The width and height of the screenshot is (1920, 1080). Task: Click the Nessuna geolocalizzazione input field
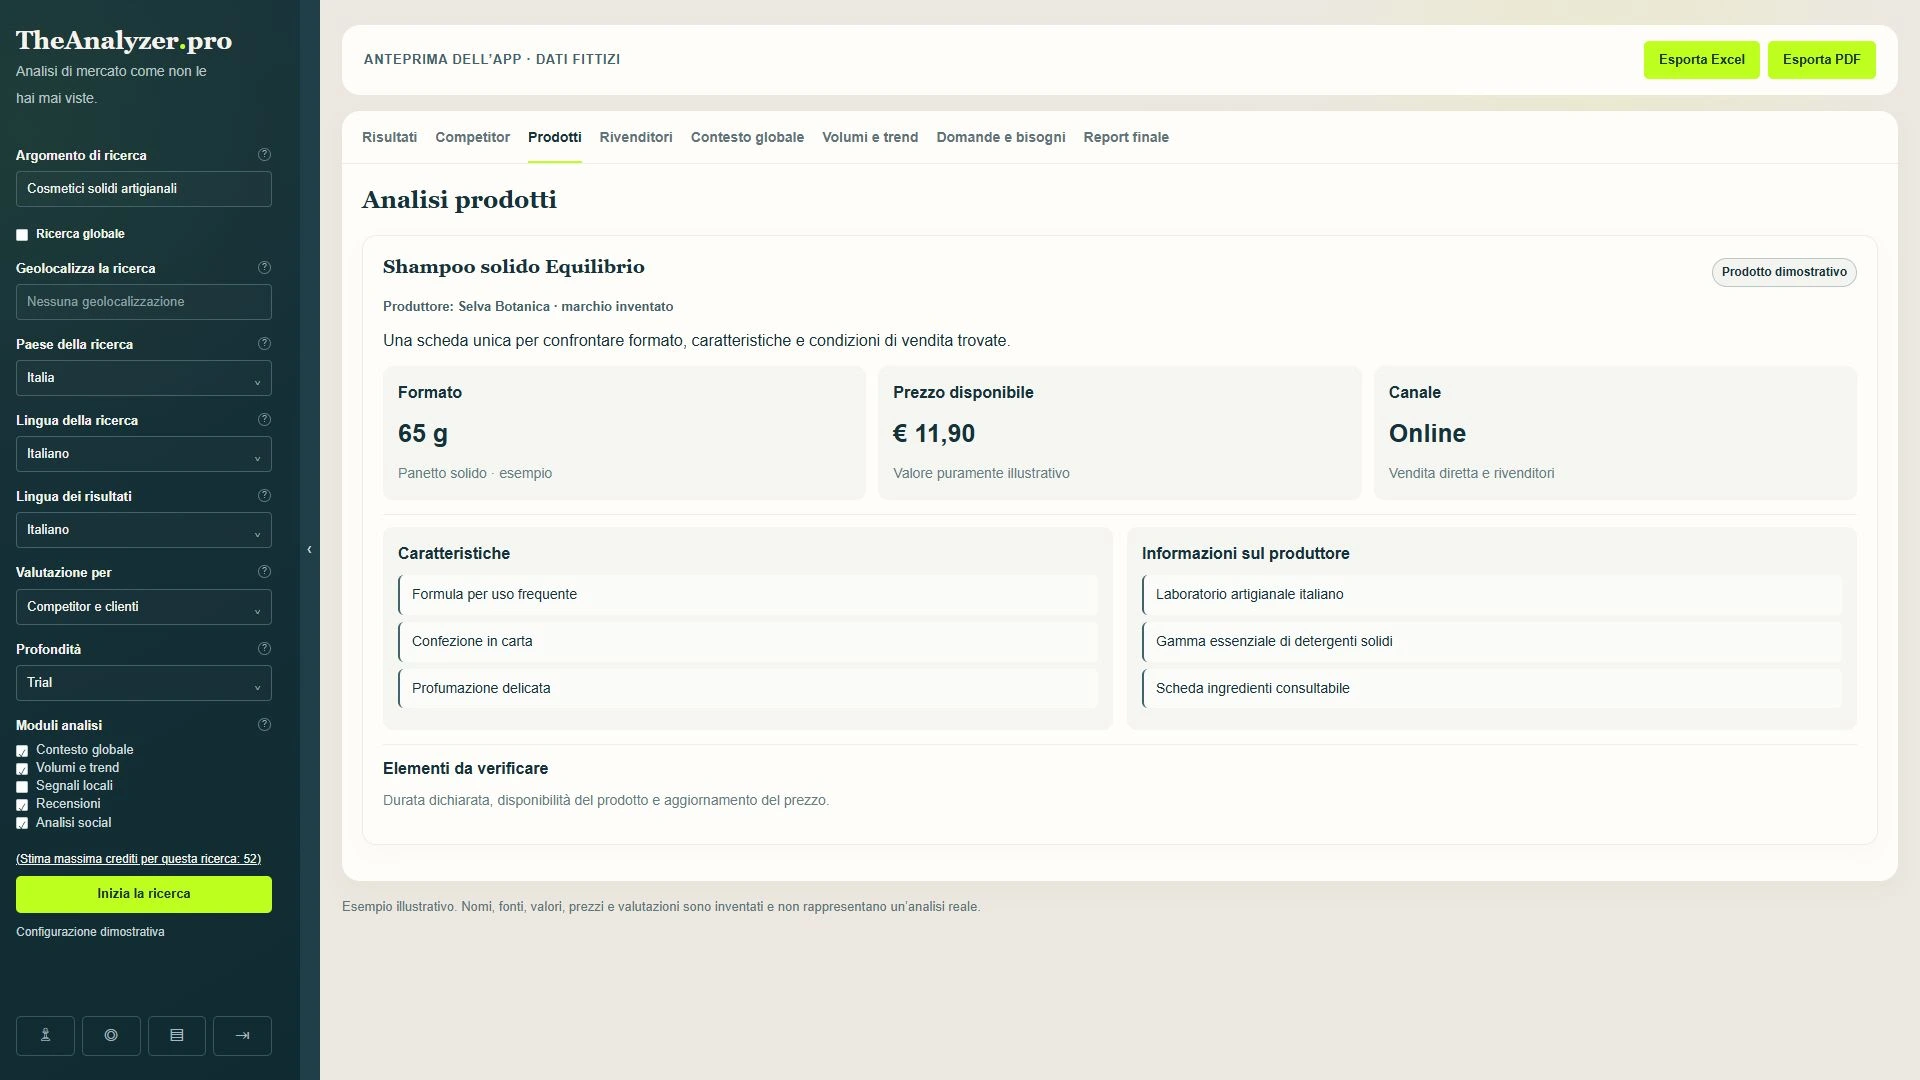pos(144,302)
